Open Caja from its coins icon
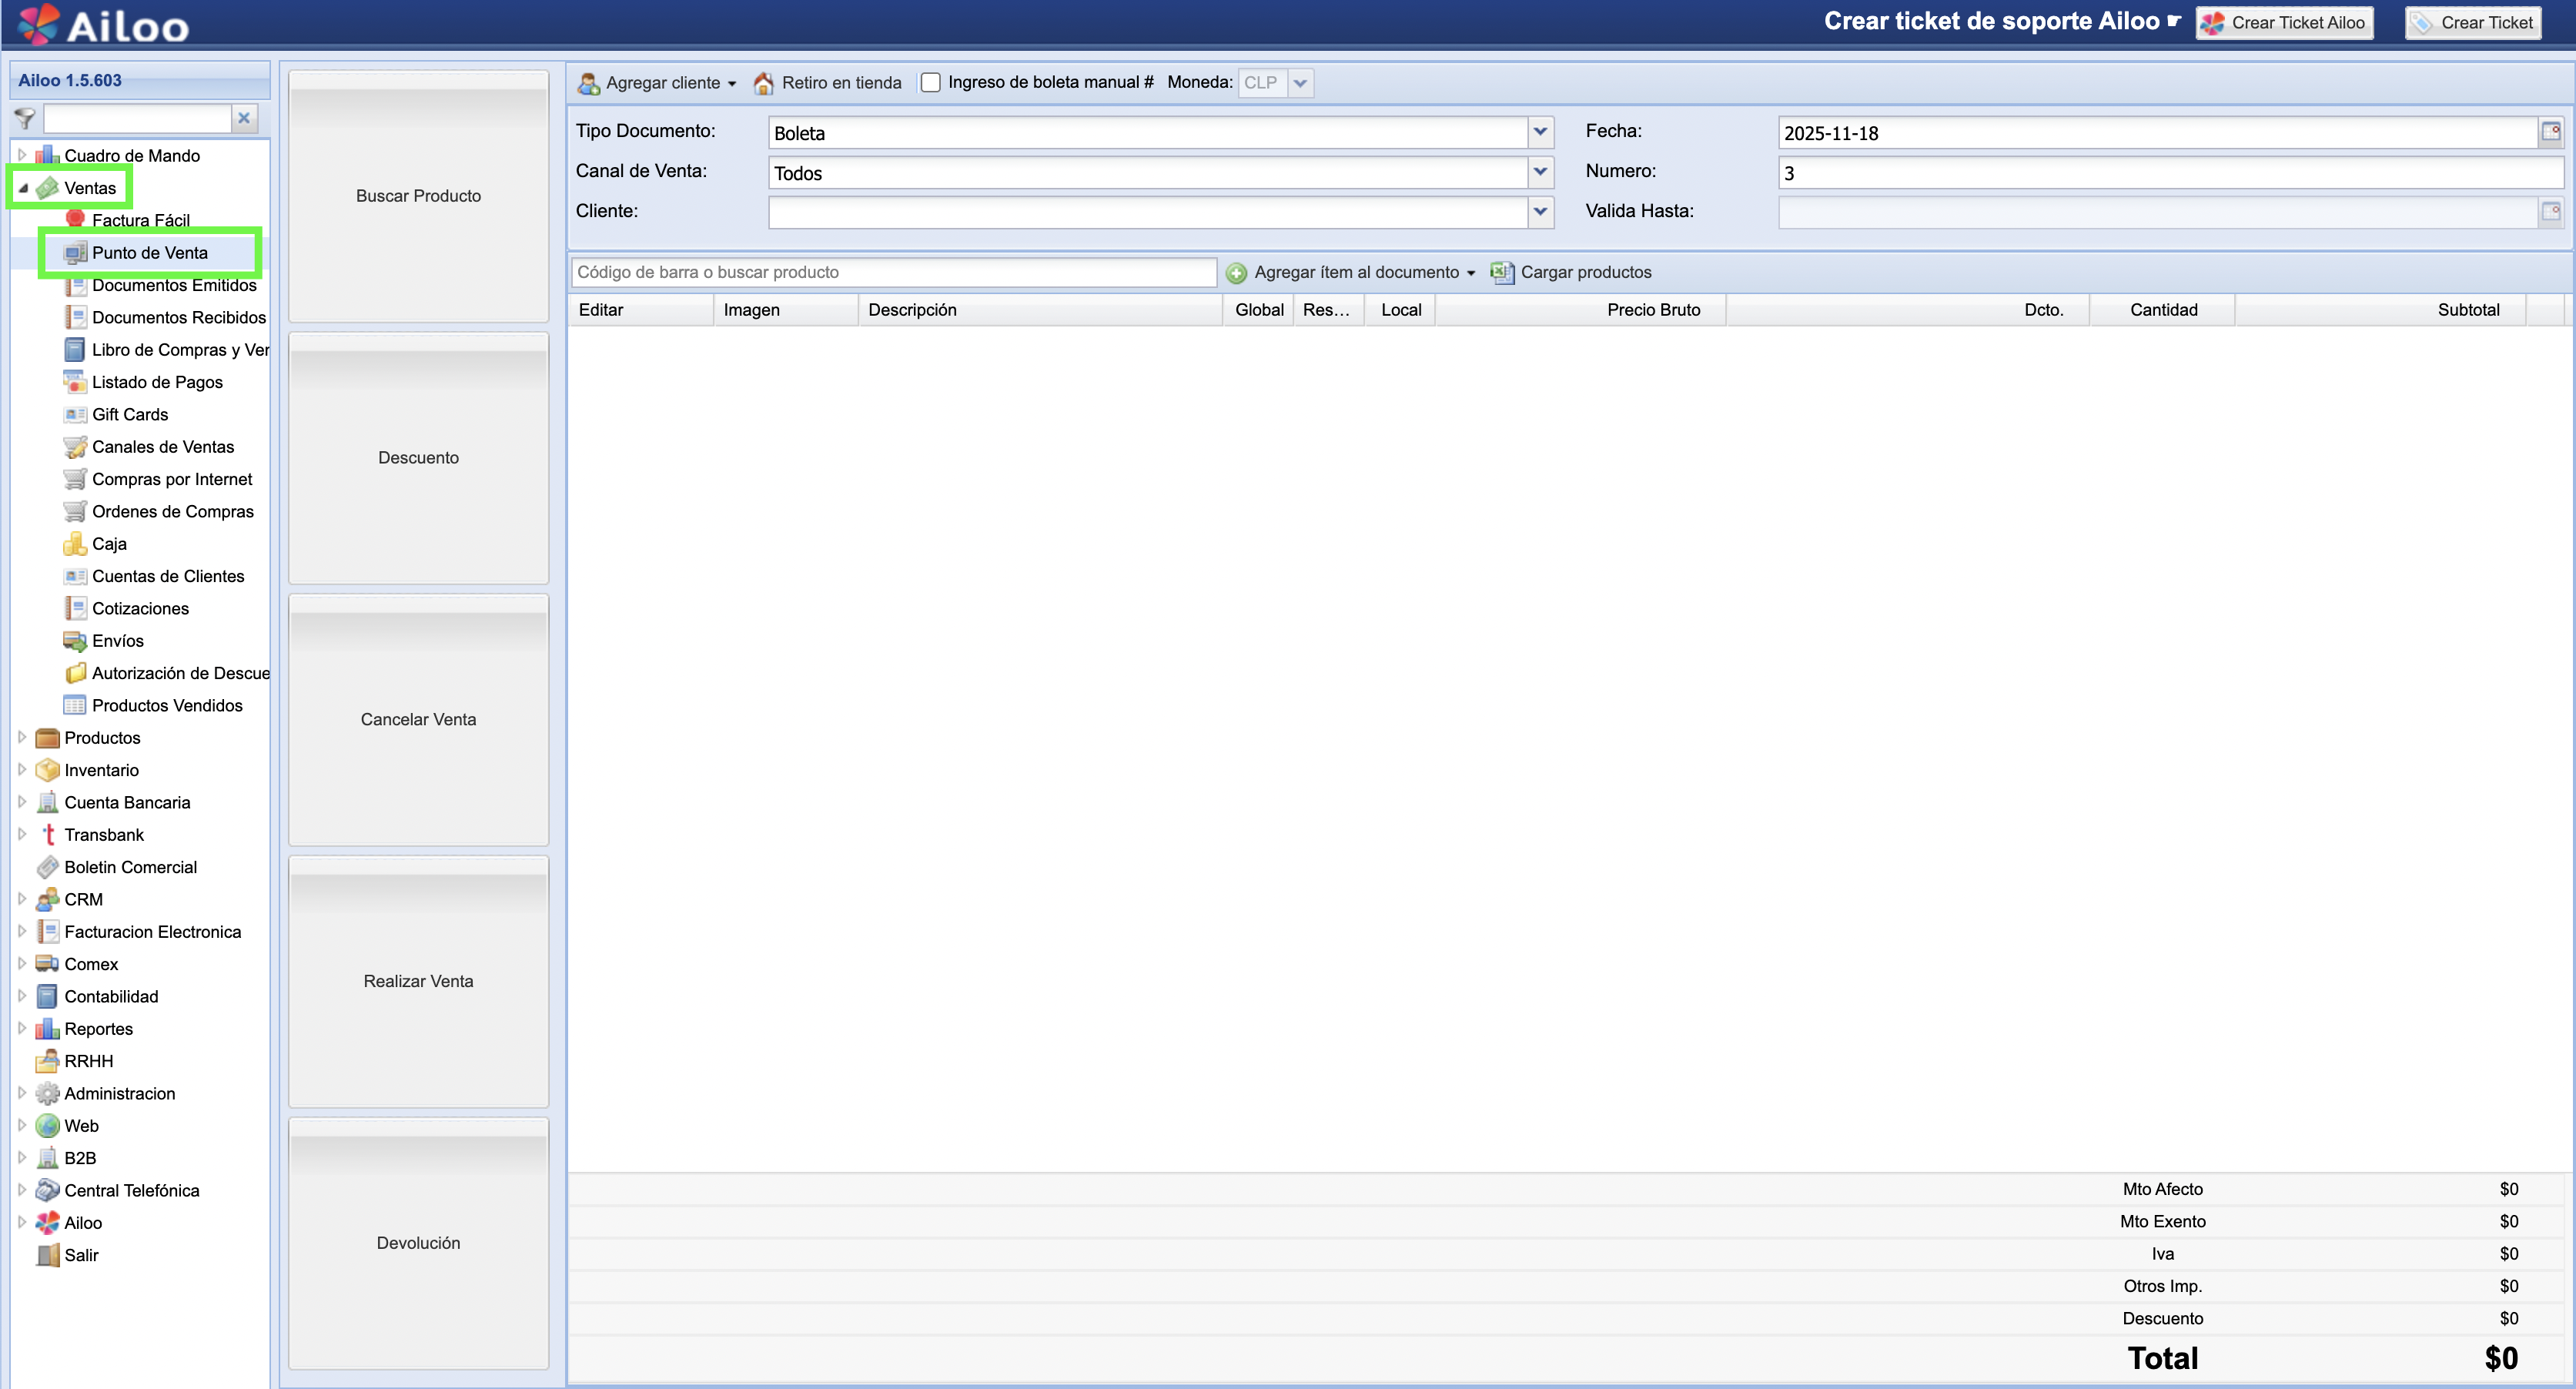Image resolution: width=2576 pixels, height=1389 pixels. [75, 544]
